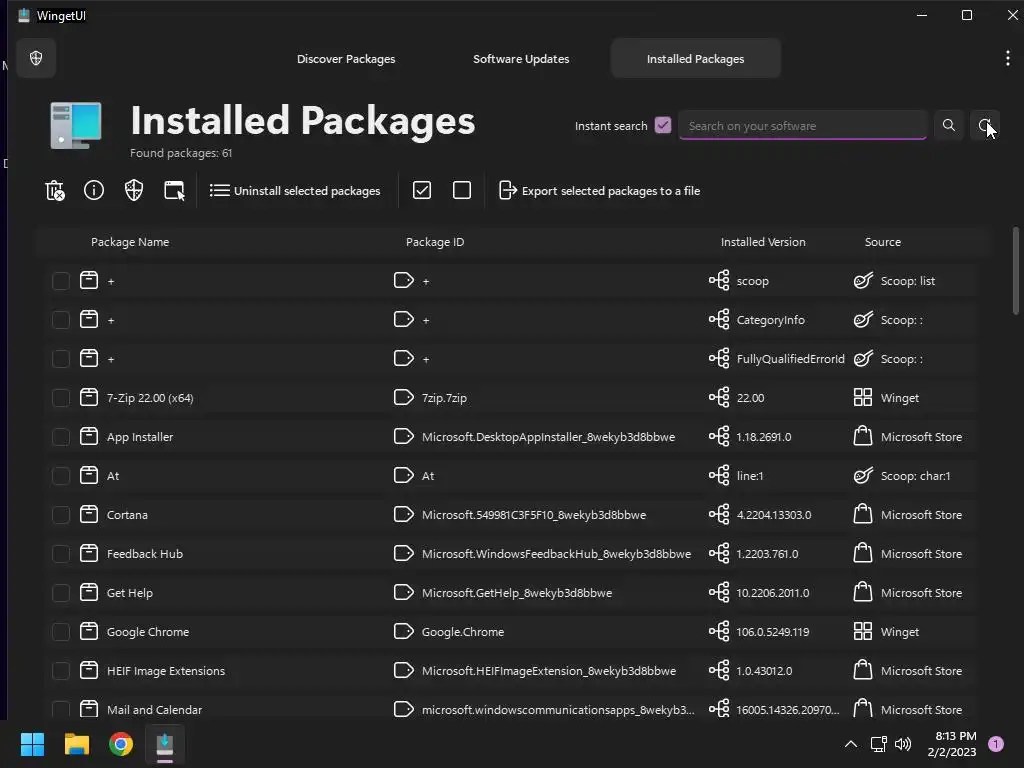The image size is (1024, 768).
Task: Open package details info icon
Action: (94, 190)
